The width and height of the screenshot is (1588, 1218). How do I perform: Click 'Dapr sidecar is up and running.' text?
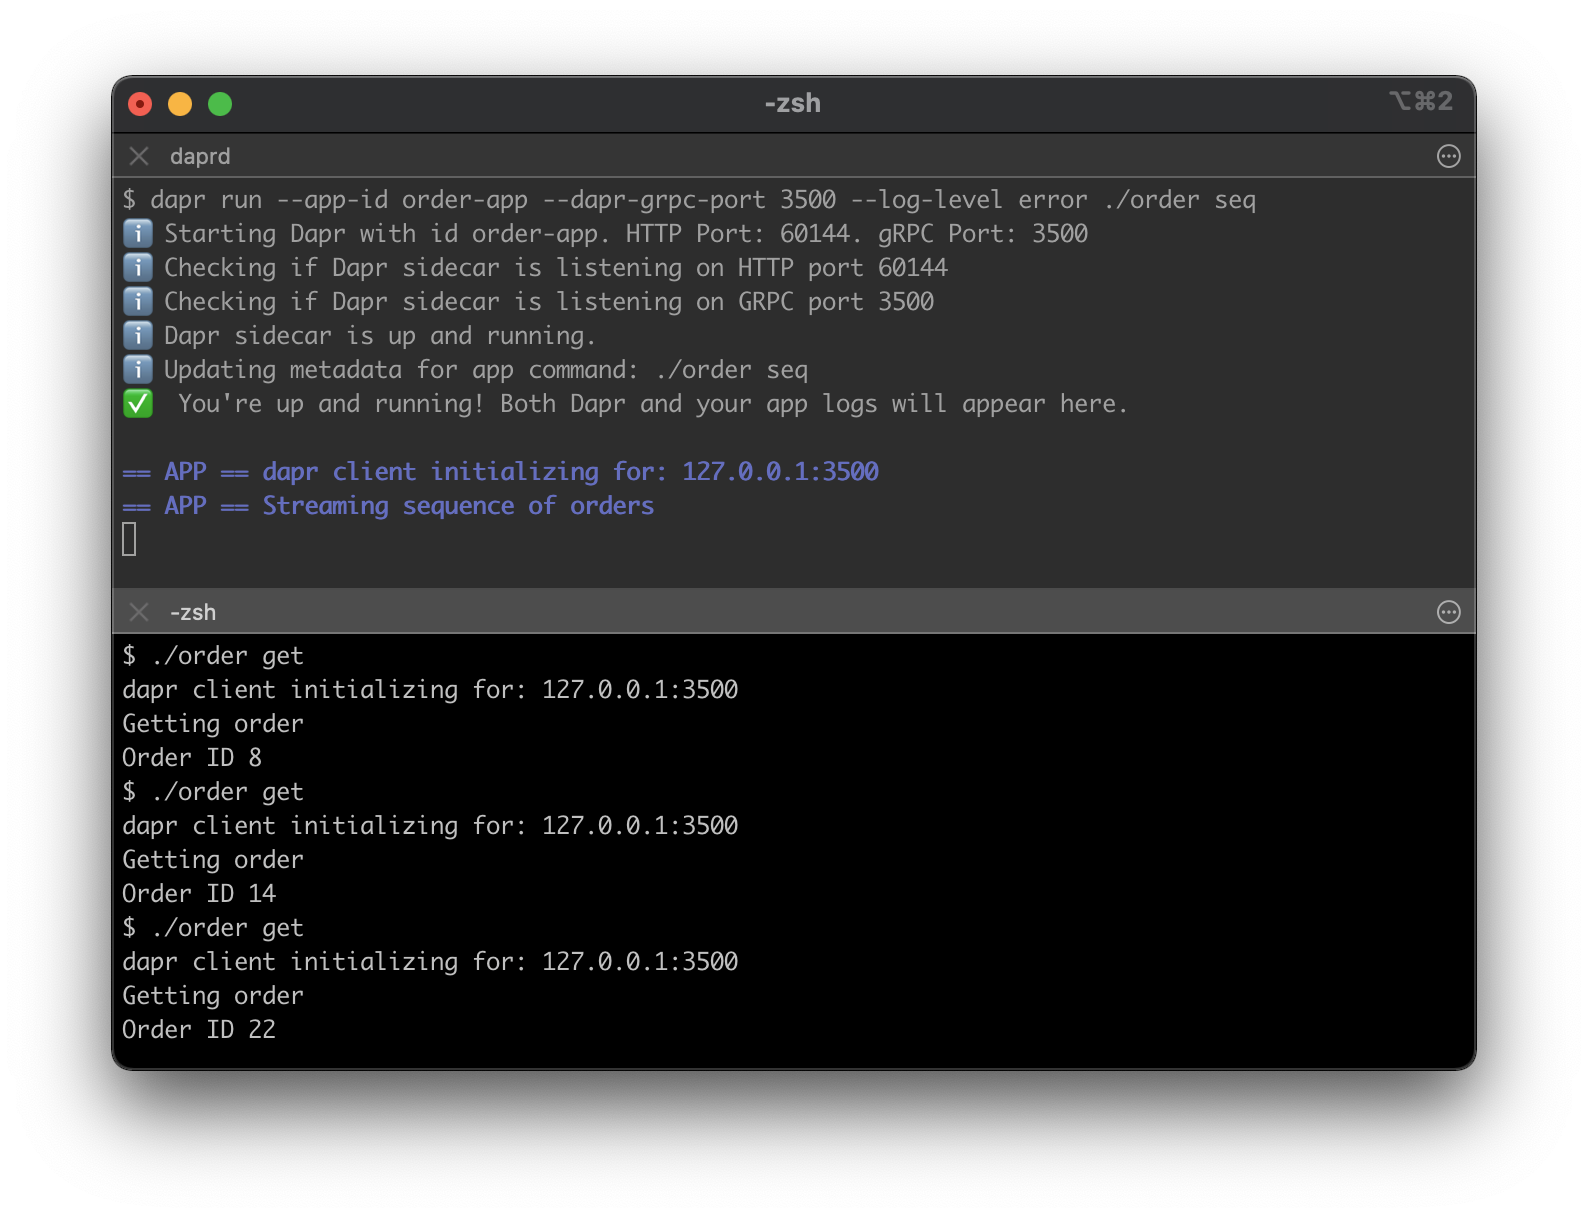tap(380, 336)
